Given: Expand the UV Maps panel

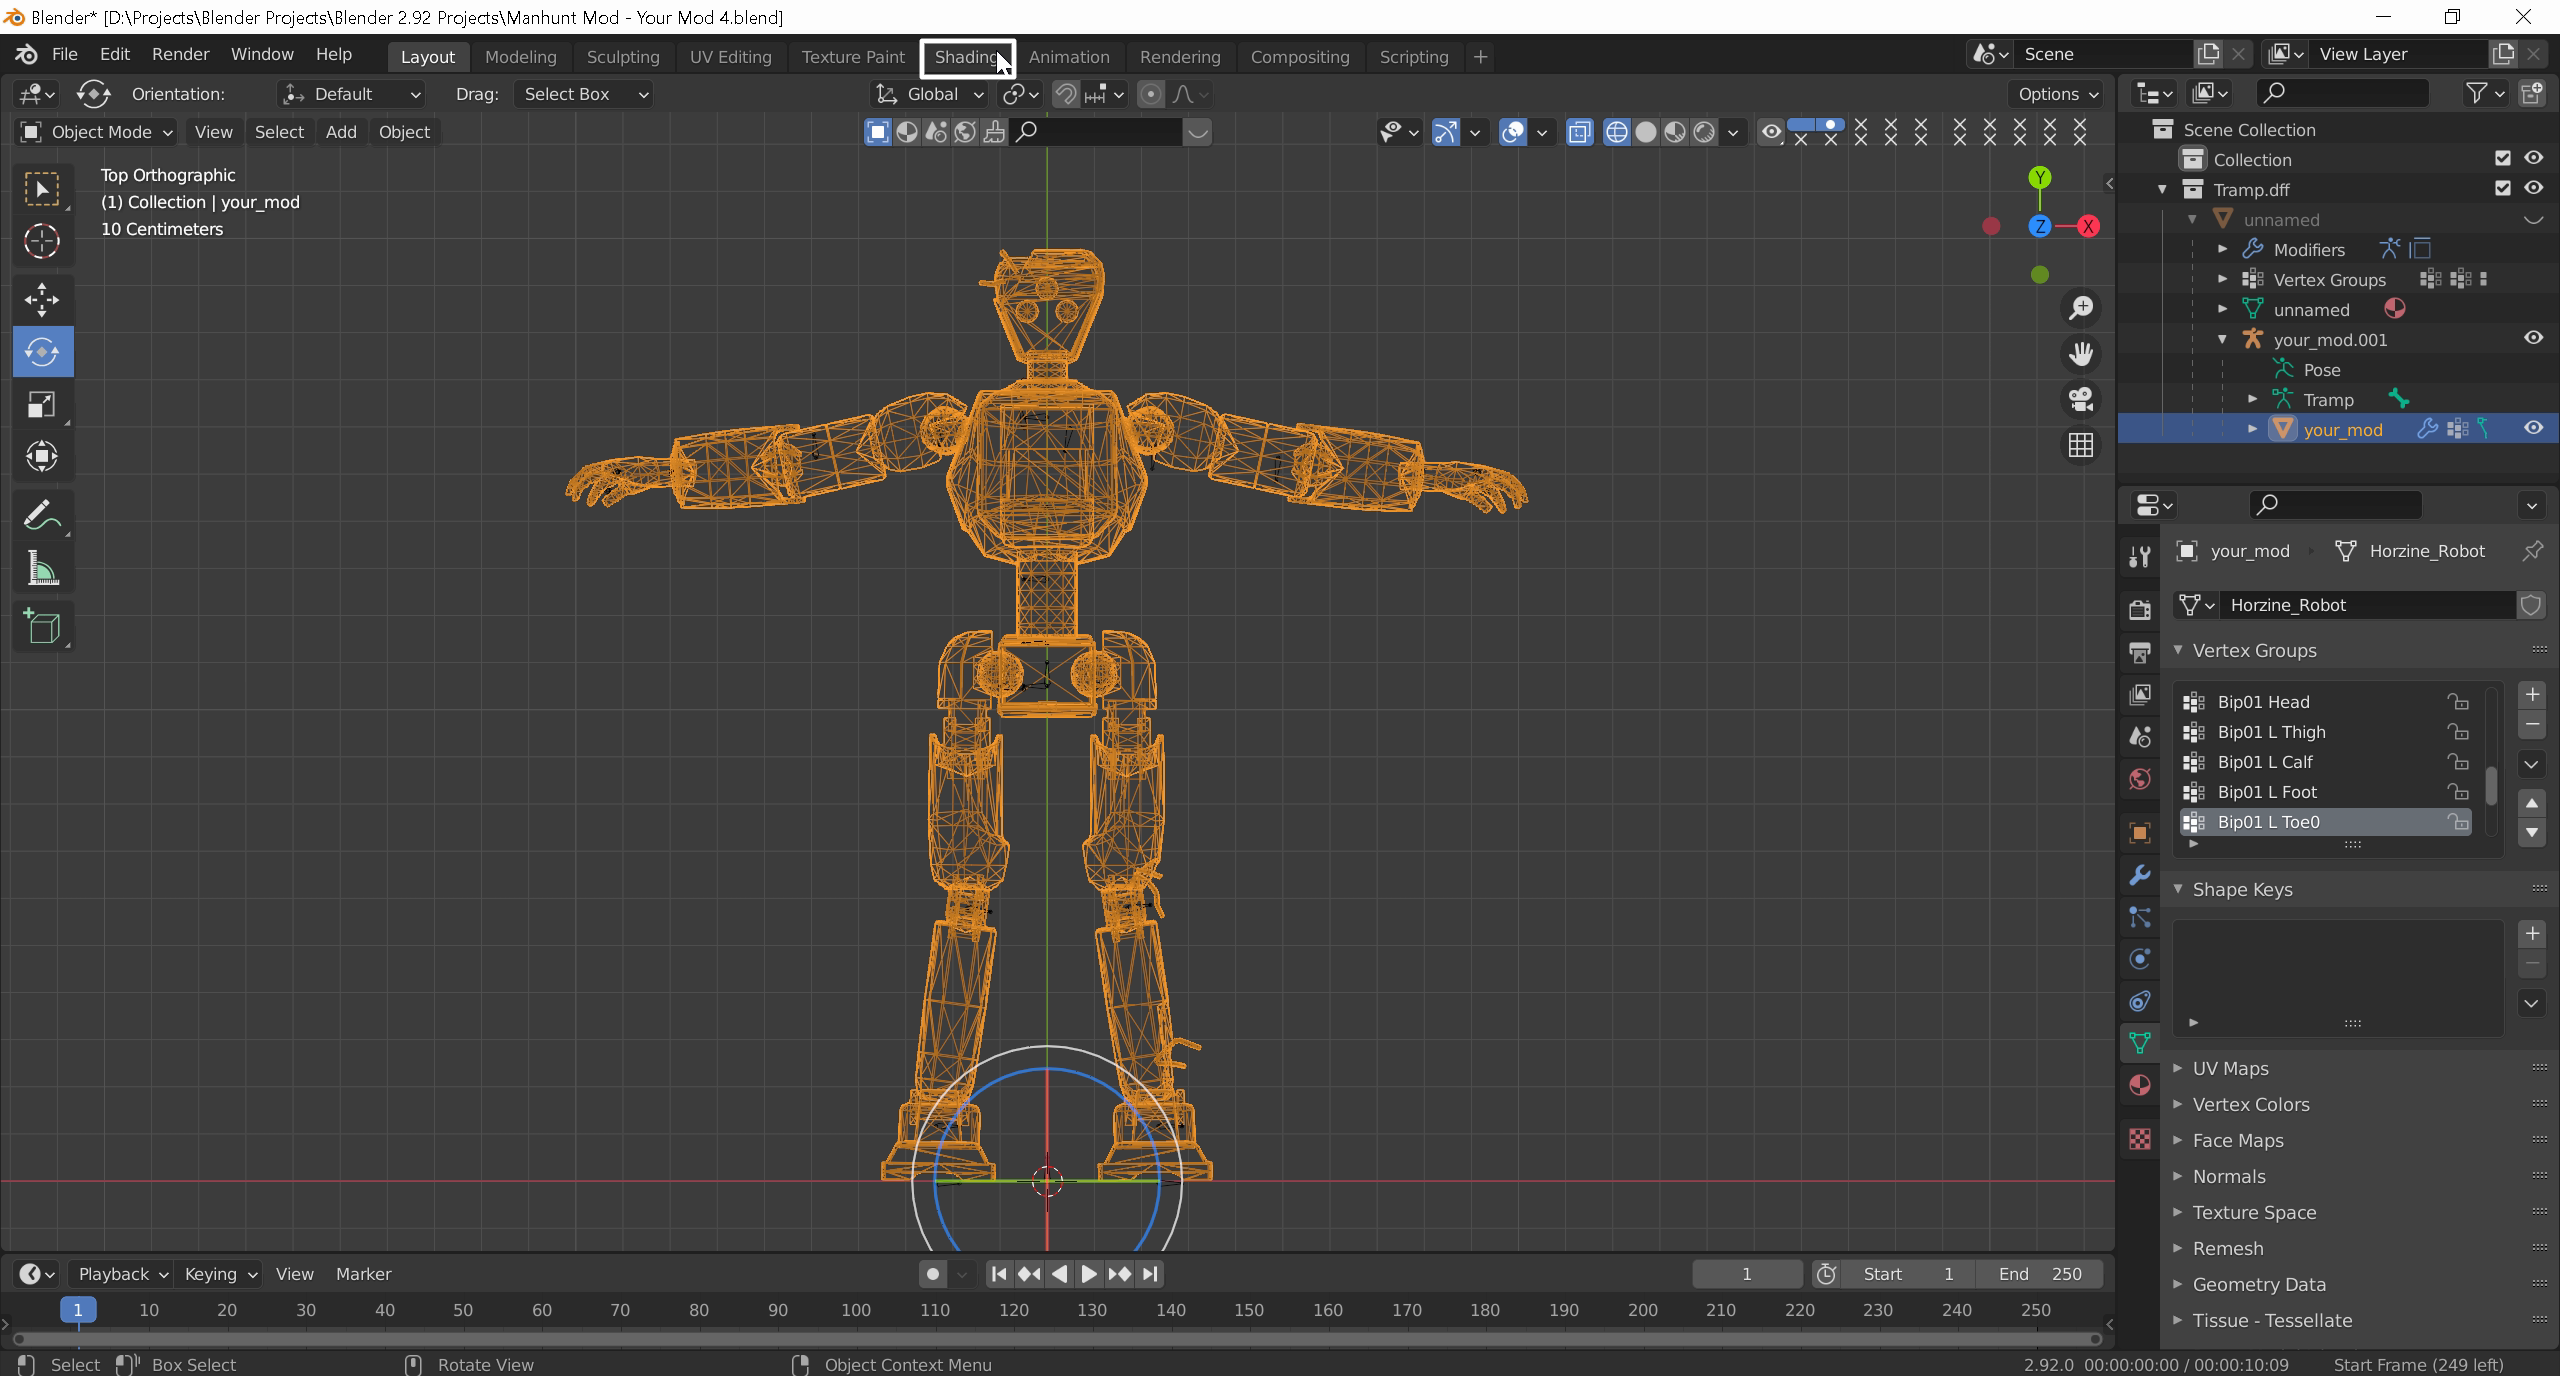Looking at the screenshot, I should [2230, 1068].
